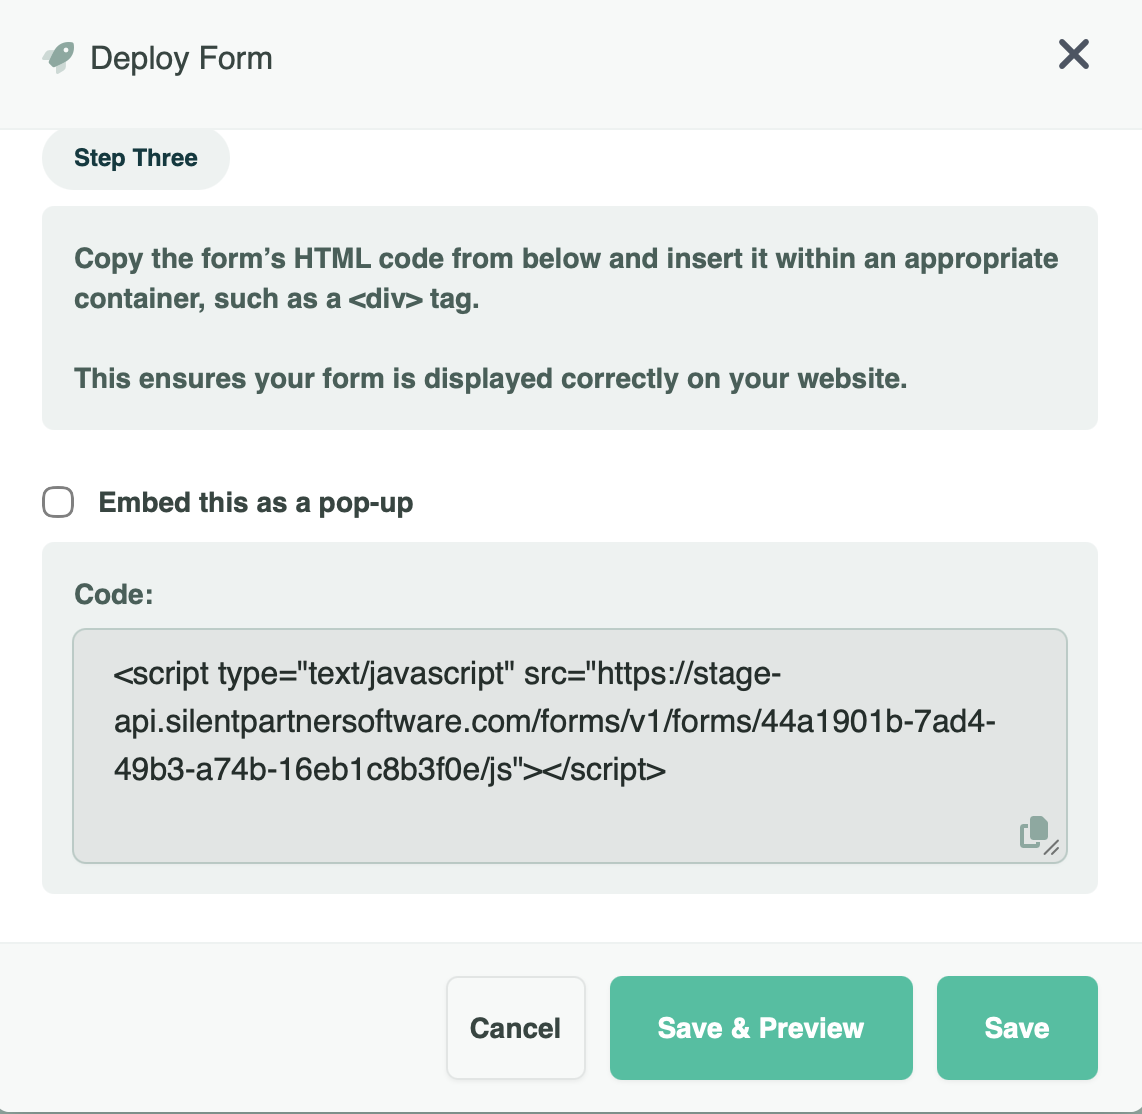Click the 'Code:' label
Viewport: 1142px width, 1114px height.
(114, 594)
